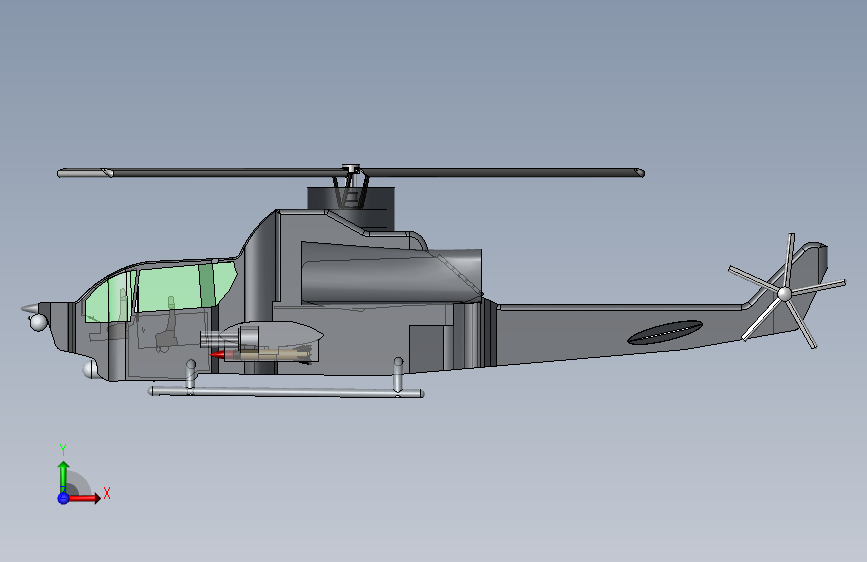Select the engine exhaust housing

coord(391,274)
